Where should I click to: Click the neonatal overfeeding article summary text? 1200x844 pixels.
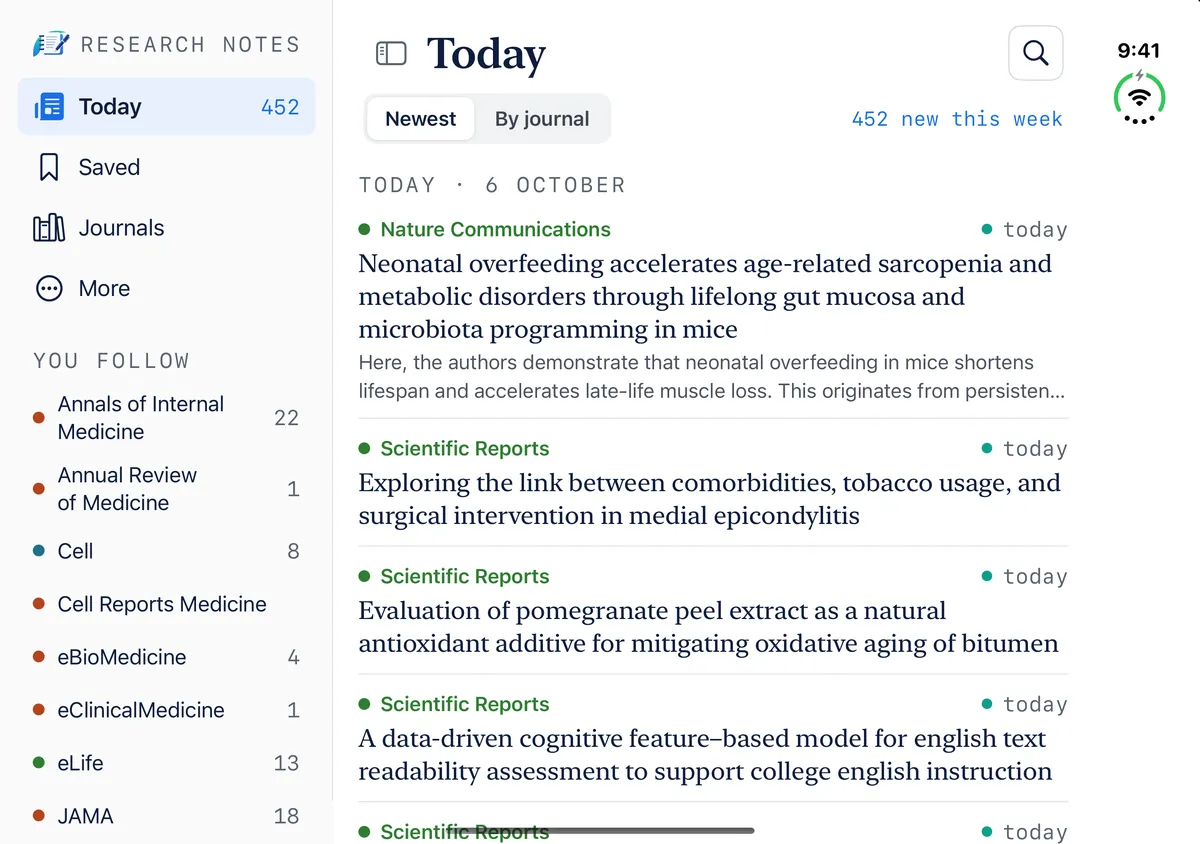(x=711, y=377)
